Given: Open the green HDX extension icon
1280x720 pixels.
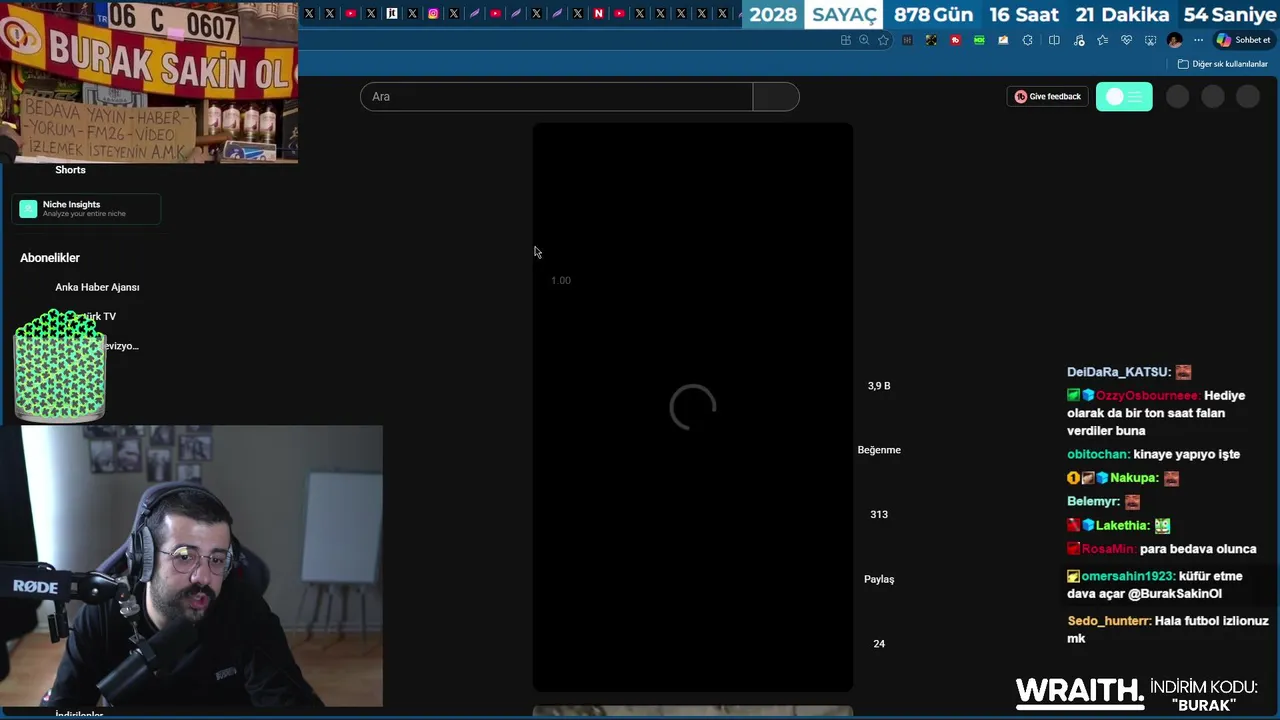Looking at the screenshot, I should click(x=979, y=40).
